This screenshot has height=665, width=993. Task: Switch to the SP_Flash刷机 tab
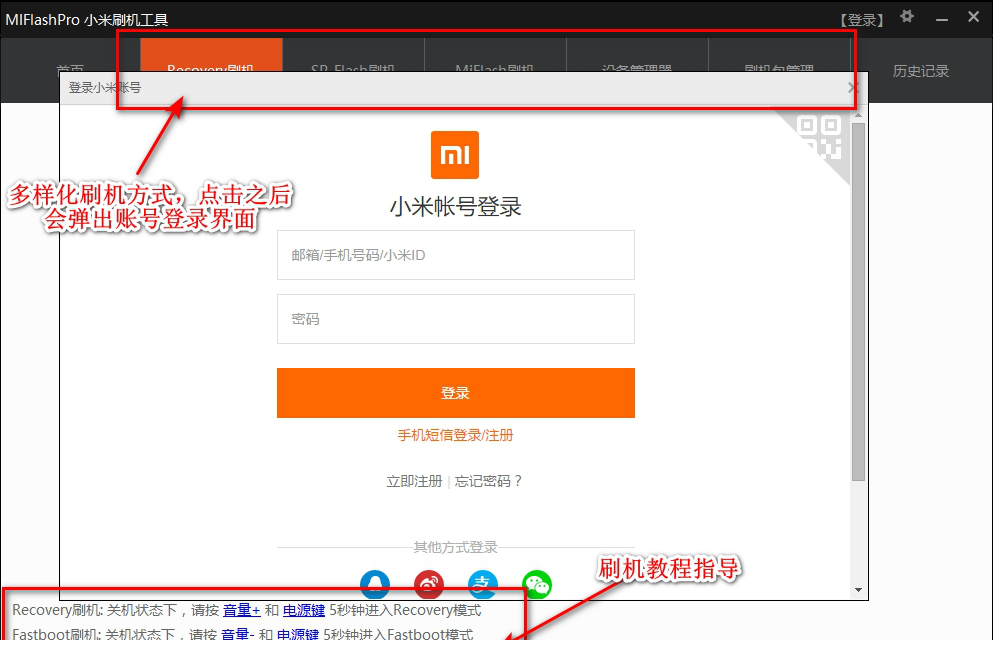353,55
